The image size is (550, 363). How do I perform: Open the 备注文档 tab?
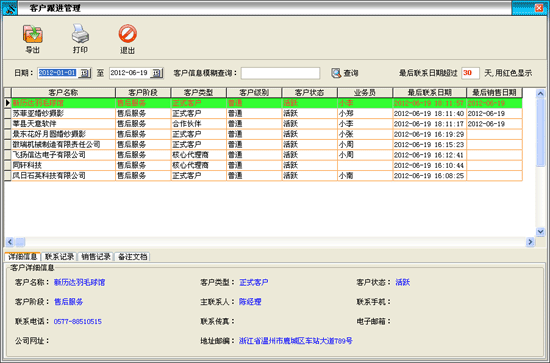pyautogui.click(x=132, y=257)
